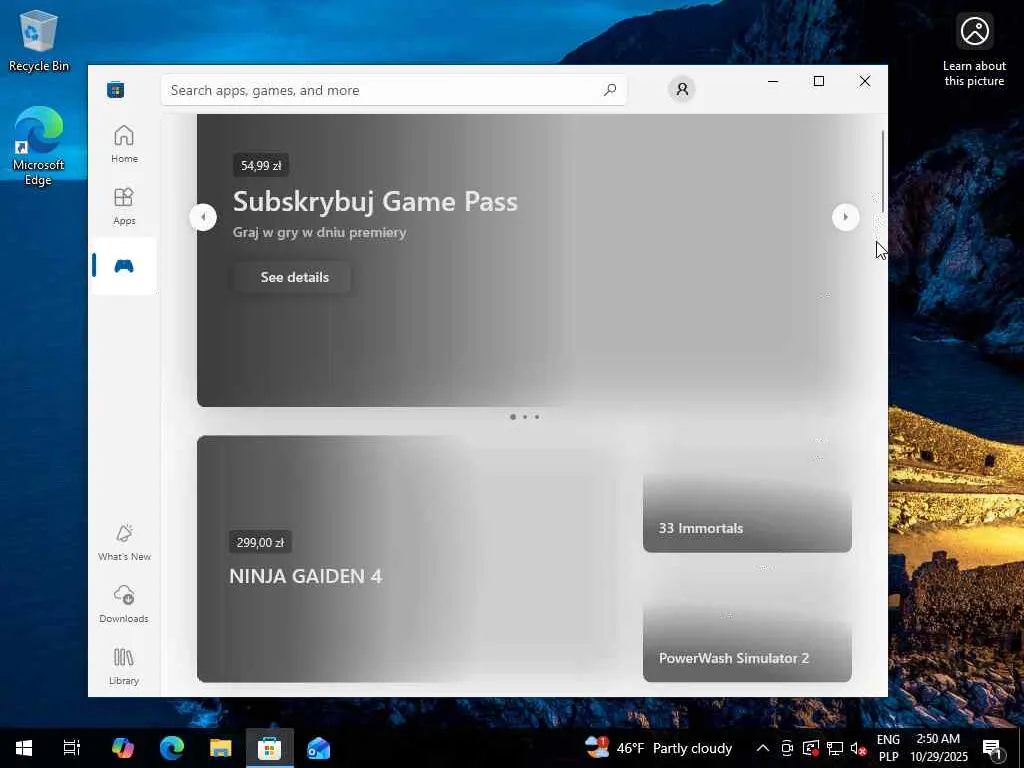
Task: Click Microsoft Store taskbar icon
Action: pos(270,748)
